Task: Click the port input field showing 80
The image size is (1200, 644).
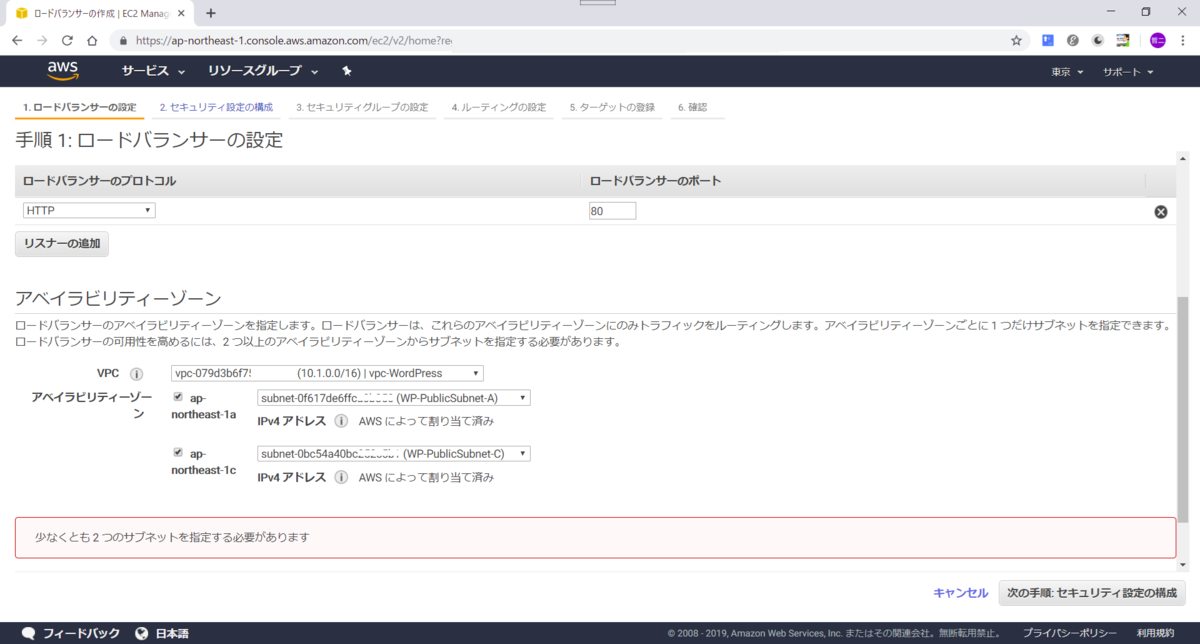Action: coord(612,210)
